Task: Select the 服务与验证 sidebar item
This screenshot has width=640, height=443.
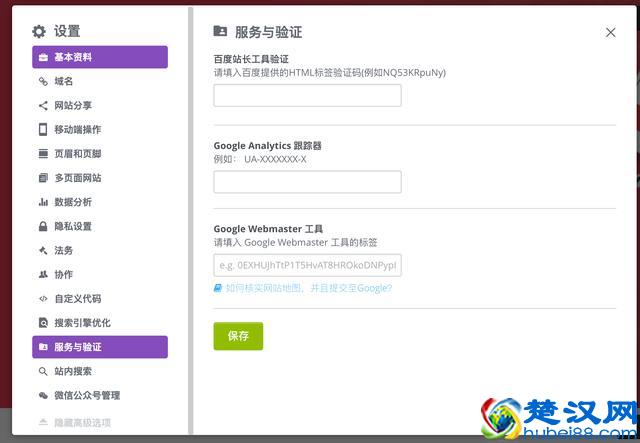Action: (x=100, y=347)
